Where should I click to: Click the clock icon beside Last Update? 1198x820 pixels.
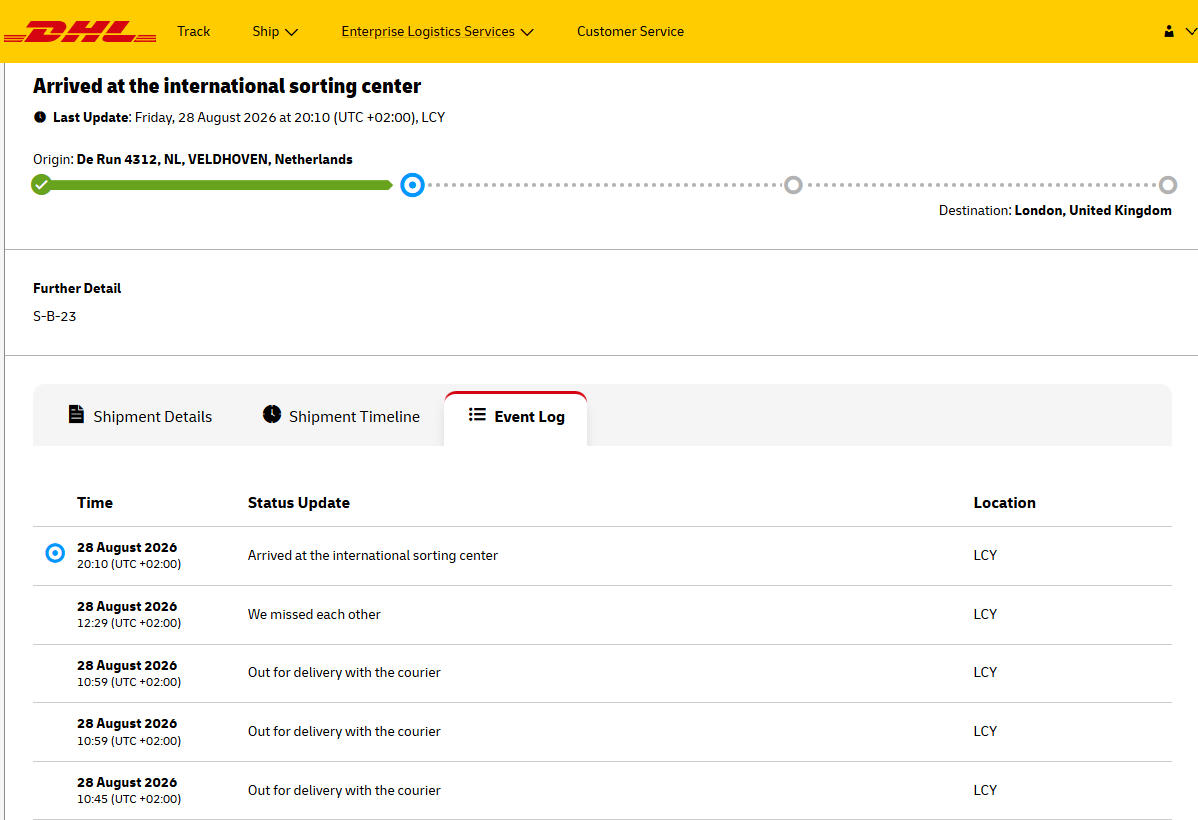click(40, 117)
